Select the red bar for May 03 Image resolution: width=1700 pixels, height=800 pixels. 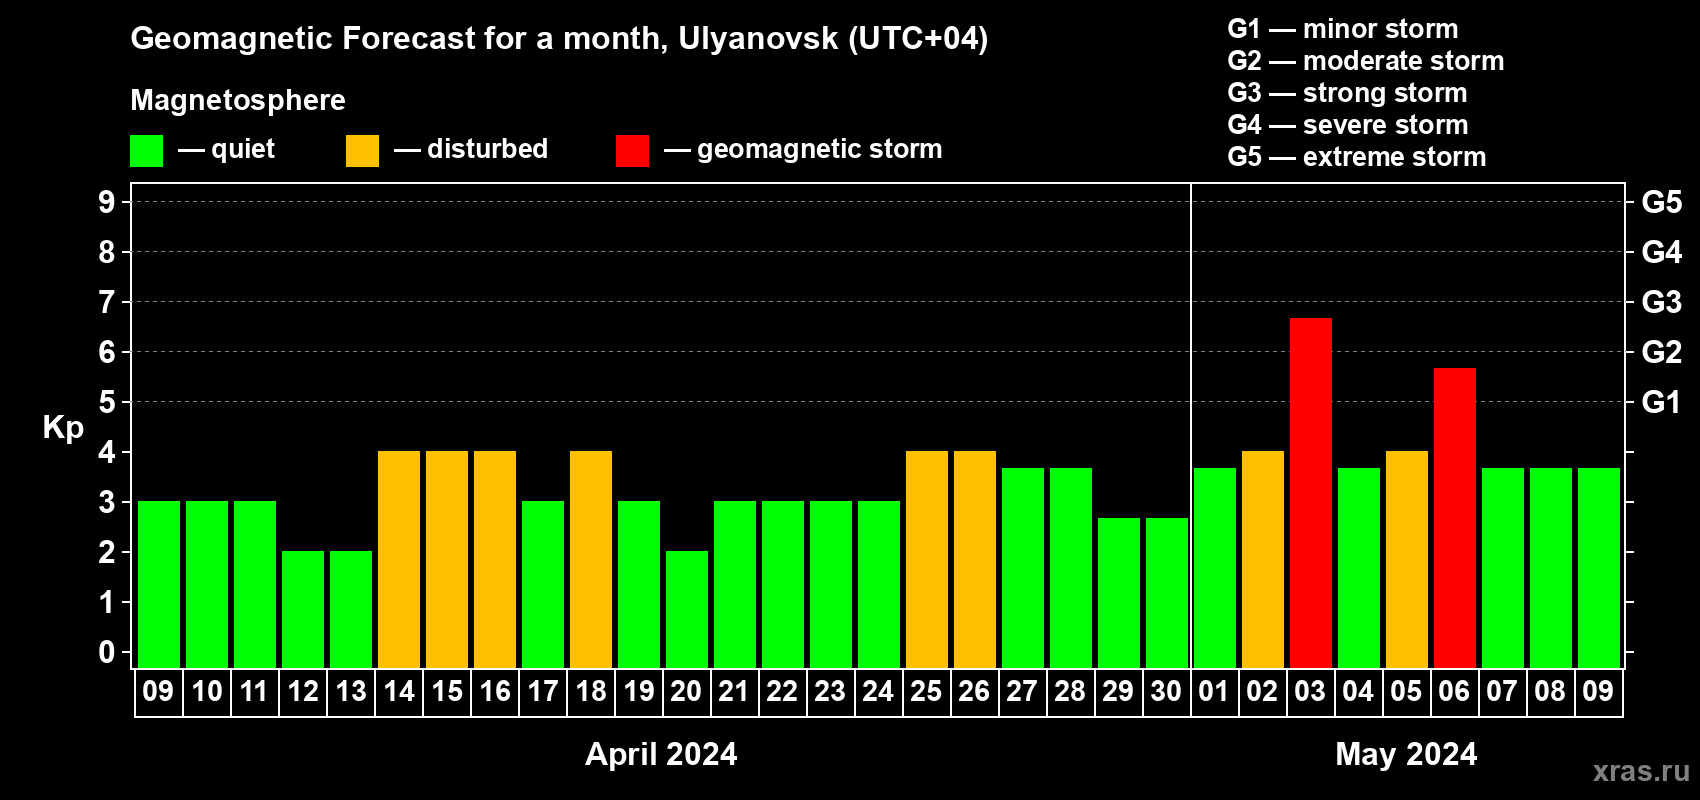tap(1311, 493)
